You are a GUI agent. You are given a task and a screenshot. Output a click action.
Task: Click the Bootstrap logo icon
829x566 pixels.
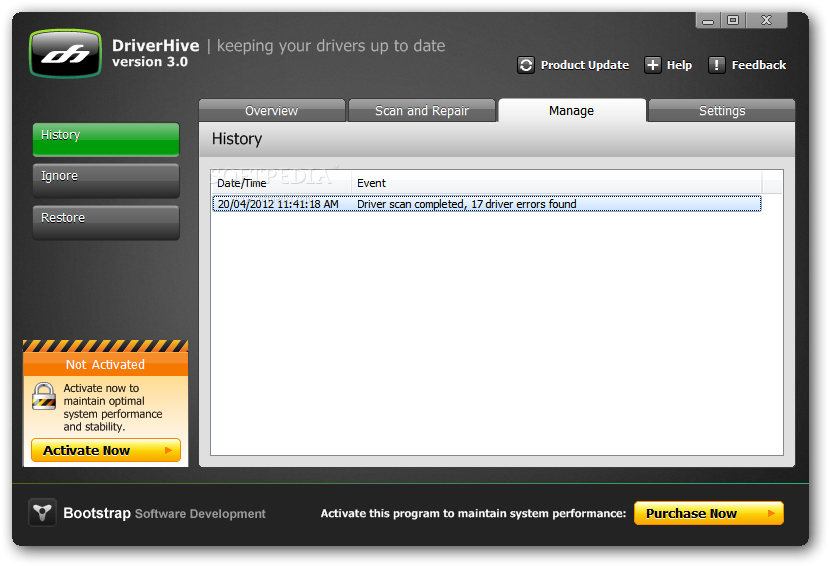click(42, 512)
